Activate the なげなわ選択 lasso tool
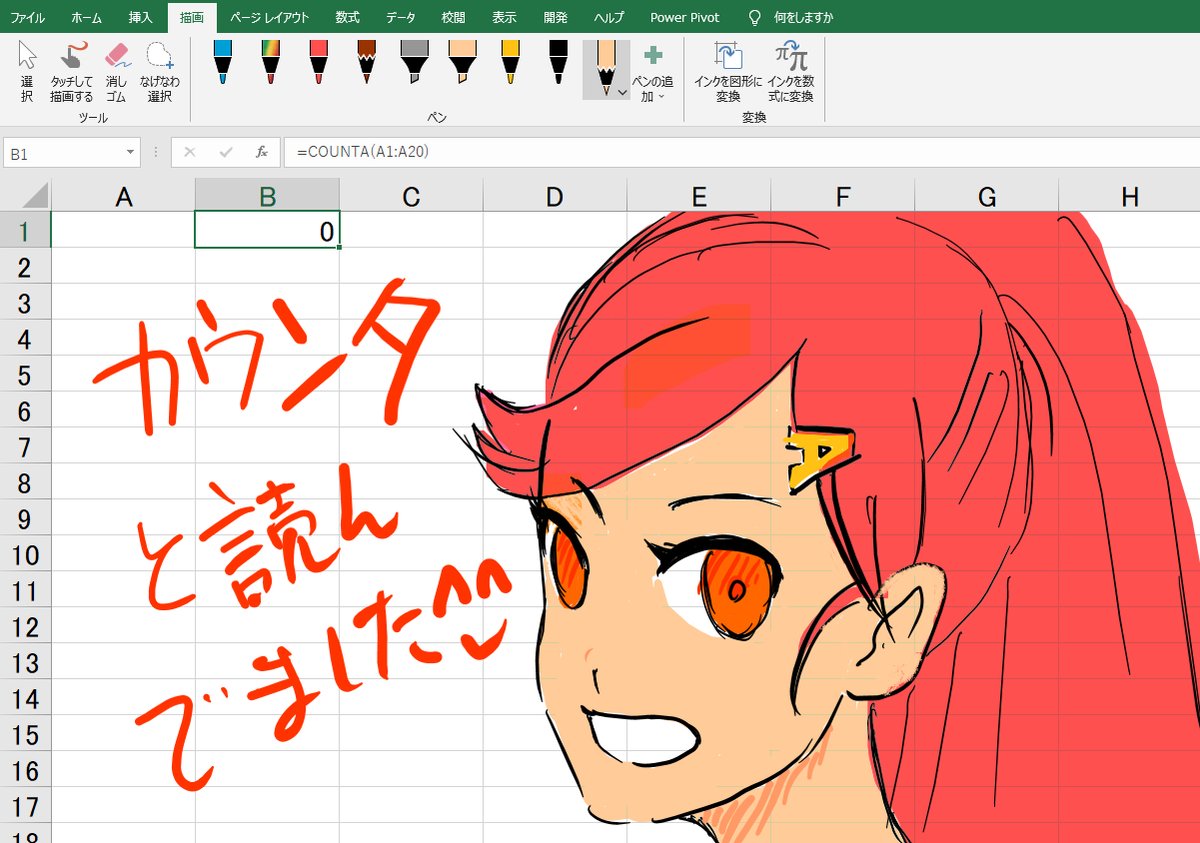This screenshot has width=1200, height=843. point(159,72)
